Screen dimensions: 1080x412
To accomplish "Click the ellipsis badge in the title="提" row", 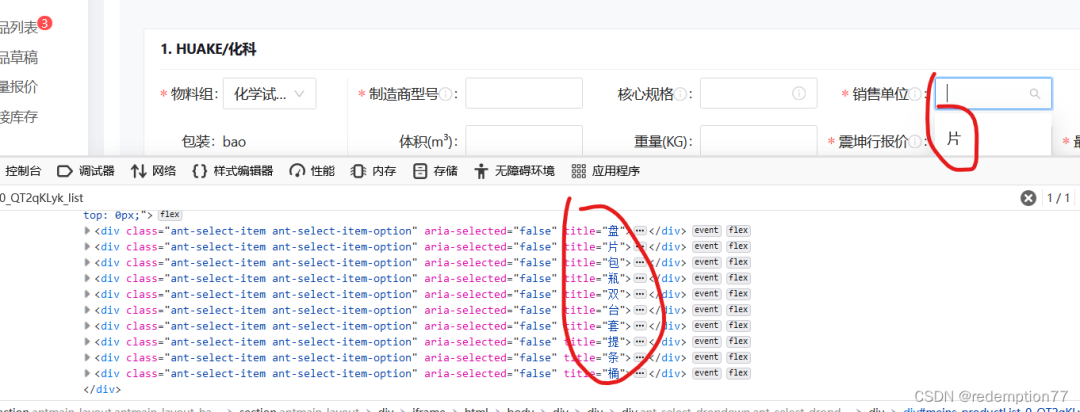I will (x=640, y=341).
